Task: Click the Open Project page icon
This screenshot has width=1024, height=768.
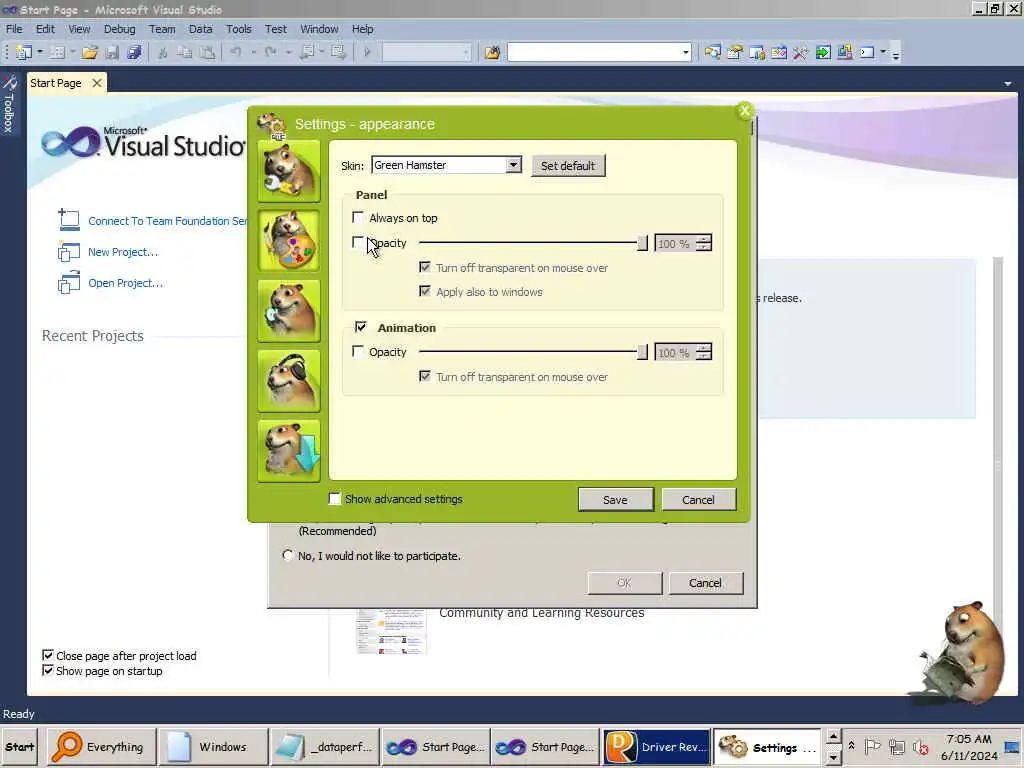Action: tap(69, 283)
